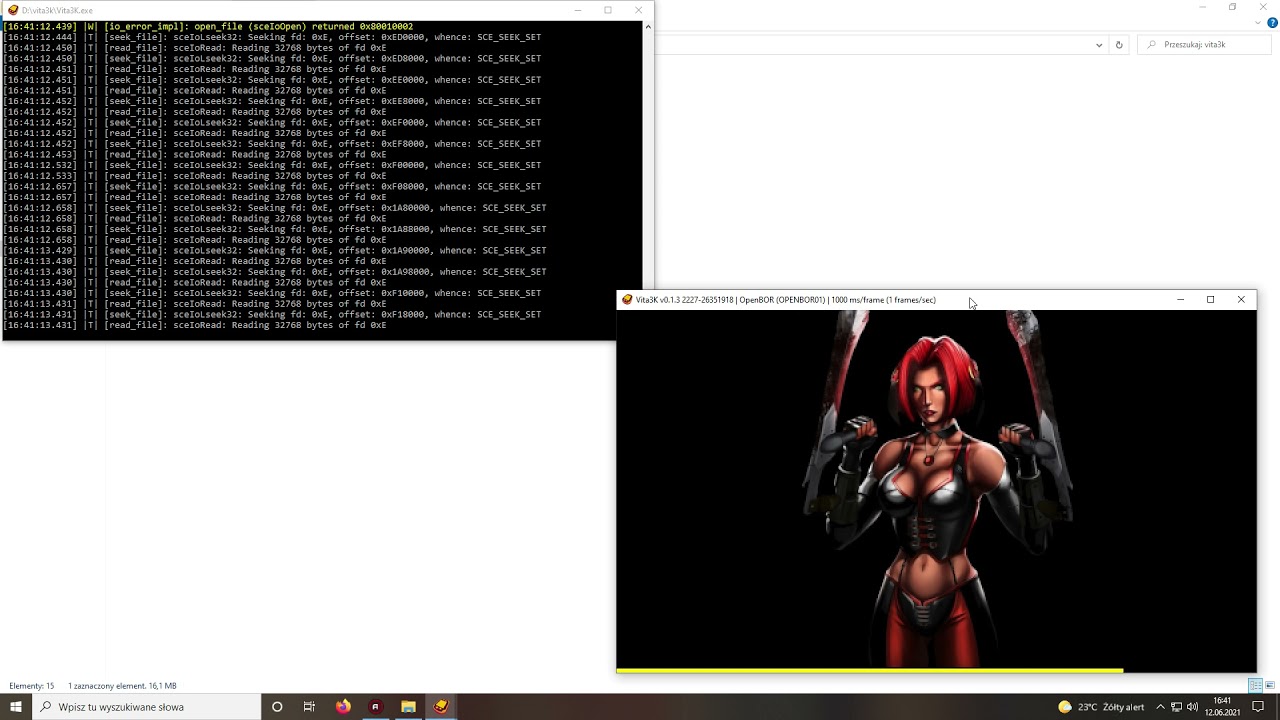The height and width of the screenshot is (720, 1280).
Task: Click the Vita3K emulator window title icon
Action: pos(627,300)
